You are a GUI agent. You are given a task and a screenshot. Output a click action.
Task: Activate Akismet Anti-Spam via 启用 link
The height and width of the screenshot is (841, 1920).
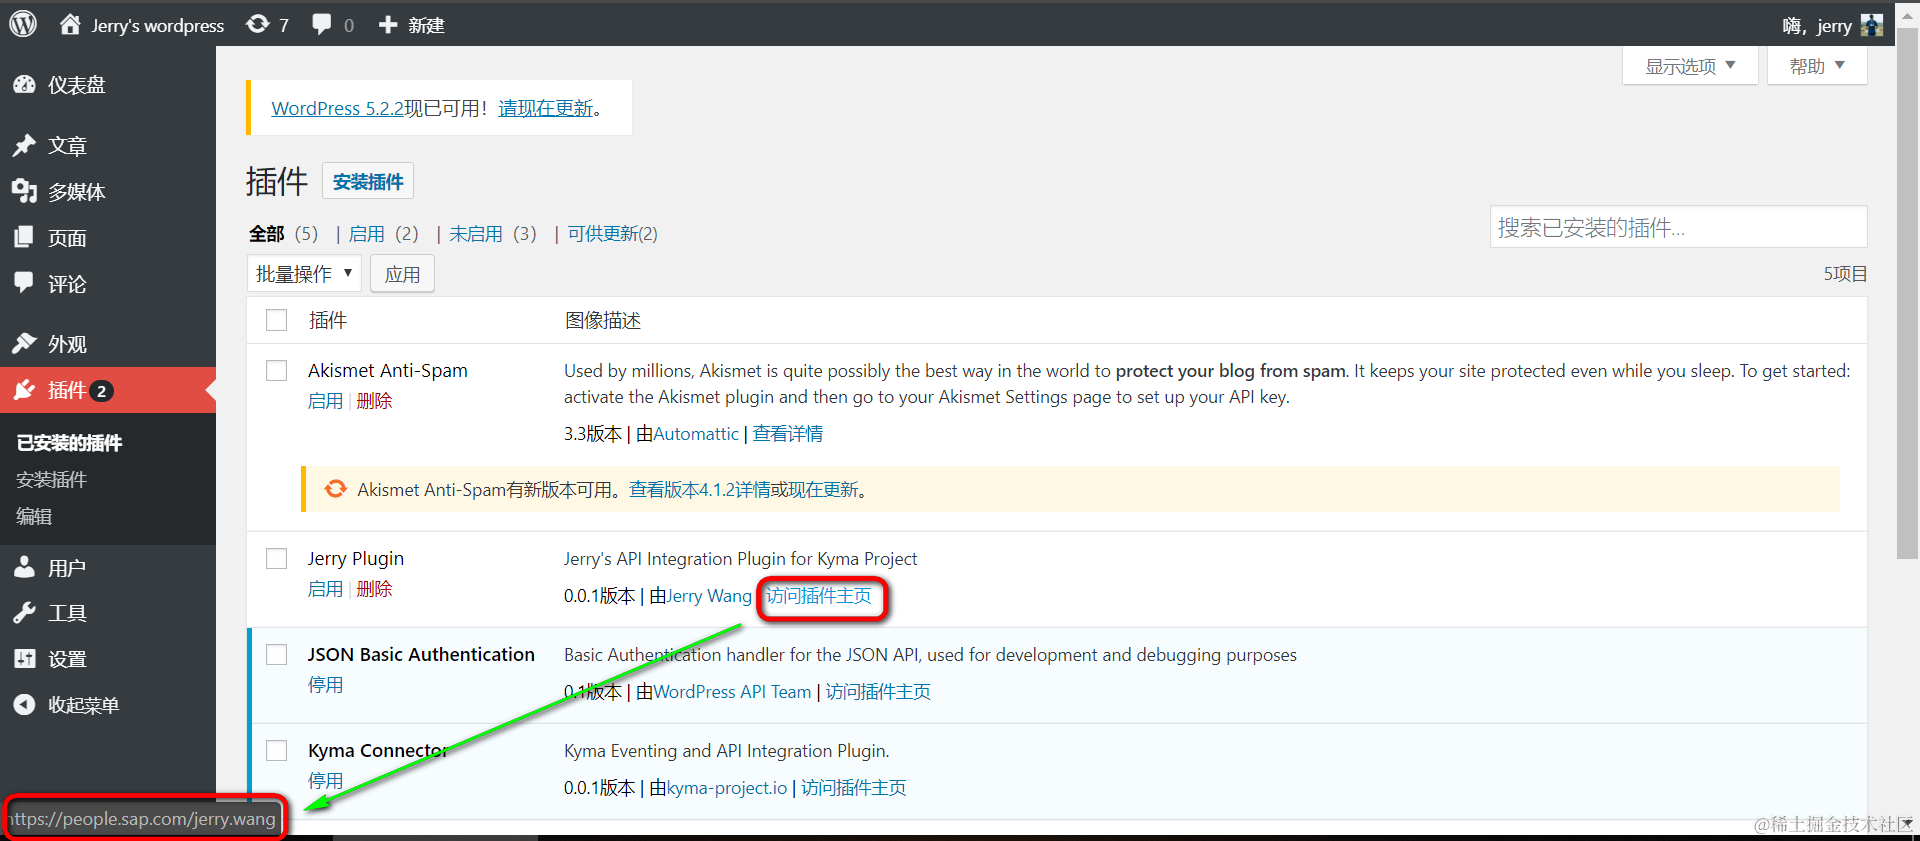click(325, 401)
